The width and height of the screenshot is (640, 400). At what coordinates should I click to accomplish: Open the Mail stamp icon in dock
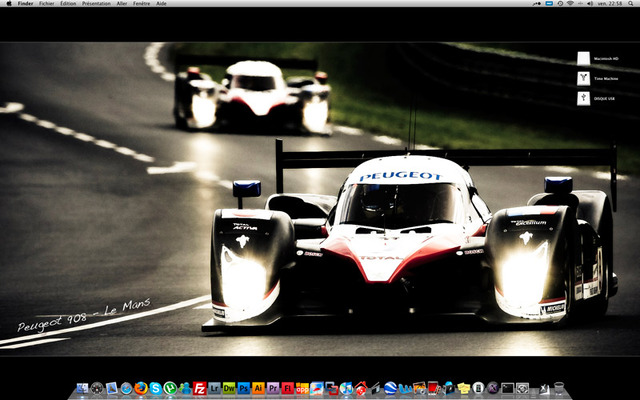coord(111,388)
